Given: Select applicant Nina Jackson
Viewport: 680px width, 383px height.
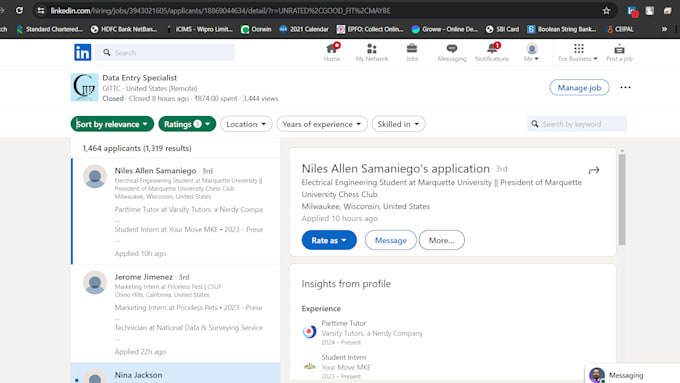Looking at the screenshot, I should (176, 373).
